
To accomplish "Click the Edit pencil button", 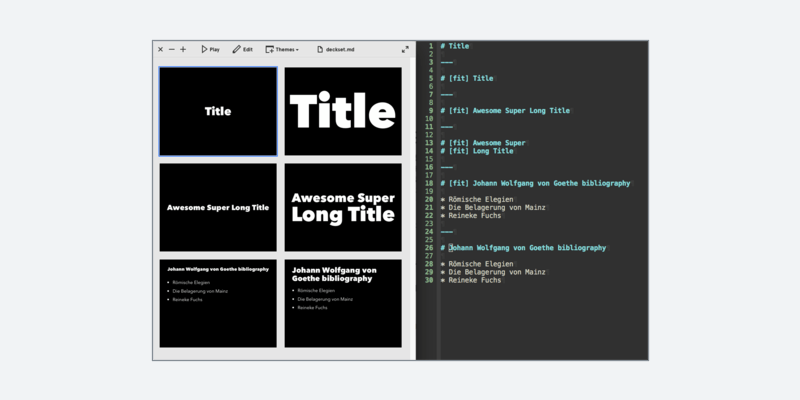I will click(242, 49).
